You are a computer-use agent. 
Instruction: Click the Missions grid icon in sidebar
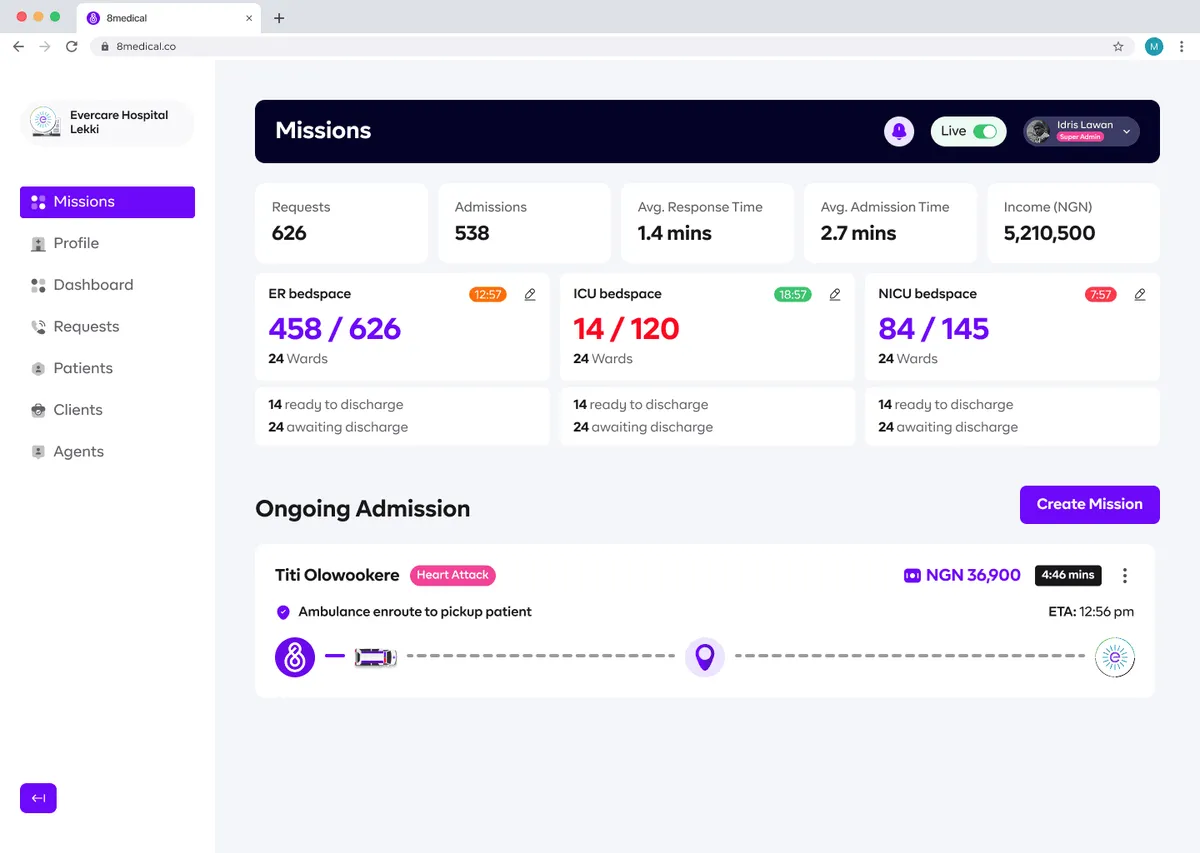38,202
